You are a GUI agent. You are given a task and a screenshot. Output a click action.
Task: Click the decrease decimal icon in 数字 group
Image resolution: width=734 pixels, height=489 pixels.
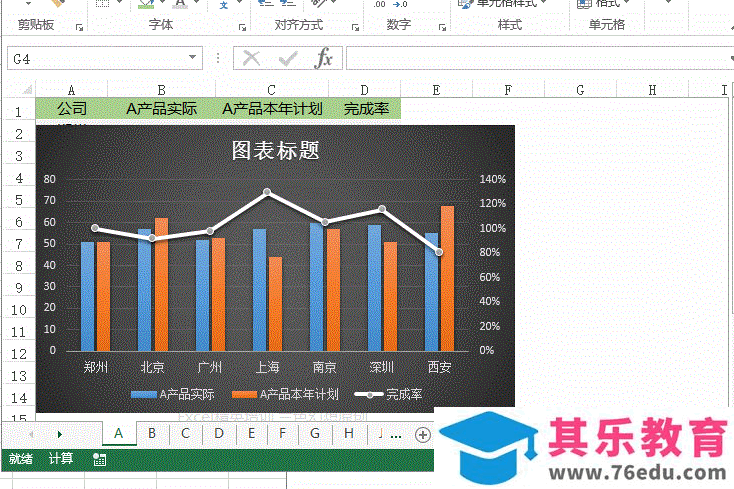[400, 4]
